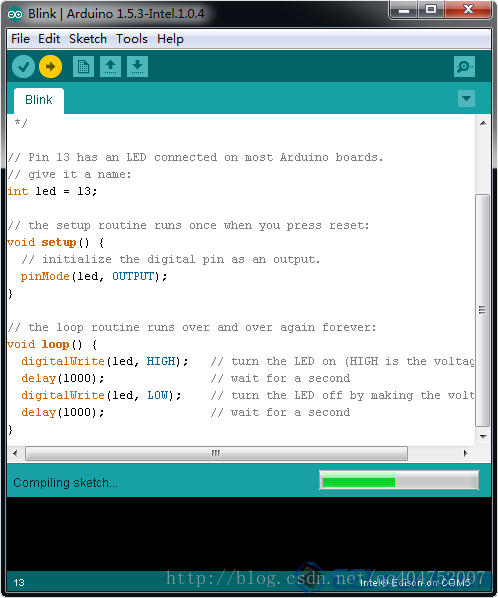The height and width of the screenshot is (598, 498).
Task: Click 'Intel Edison on COM5' board label
Action: pos(415,583)
